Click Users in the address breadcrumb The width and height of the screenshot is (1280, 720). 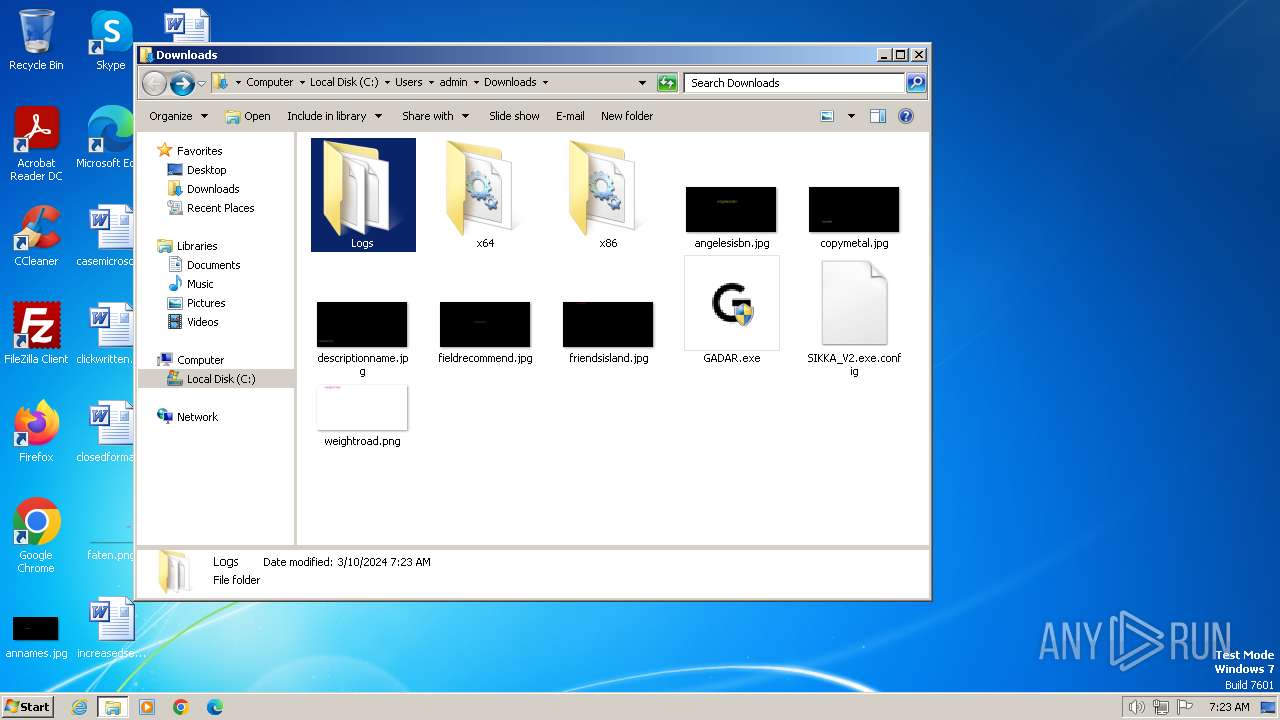[408, 83]
